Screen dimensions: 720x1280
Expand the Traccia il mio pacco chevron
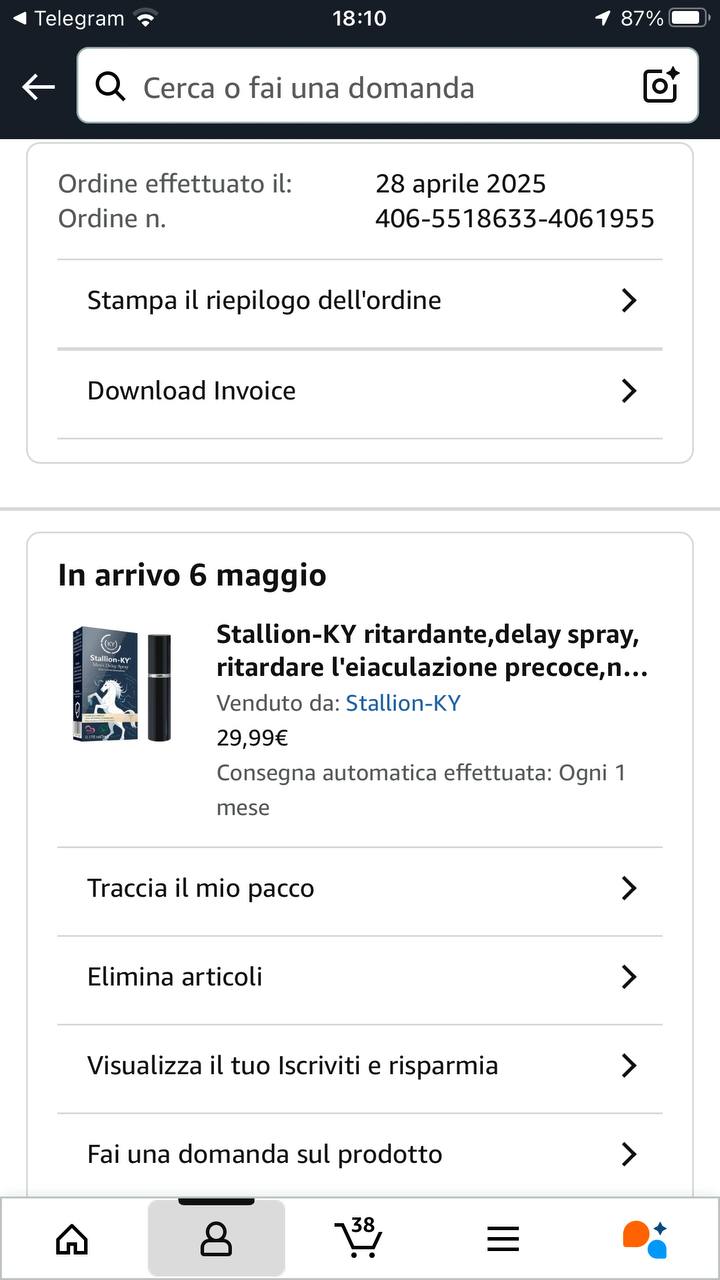click(x=629, y=888)
